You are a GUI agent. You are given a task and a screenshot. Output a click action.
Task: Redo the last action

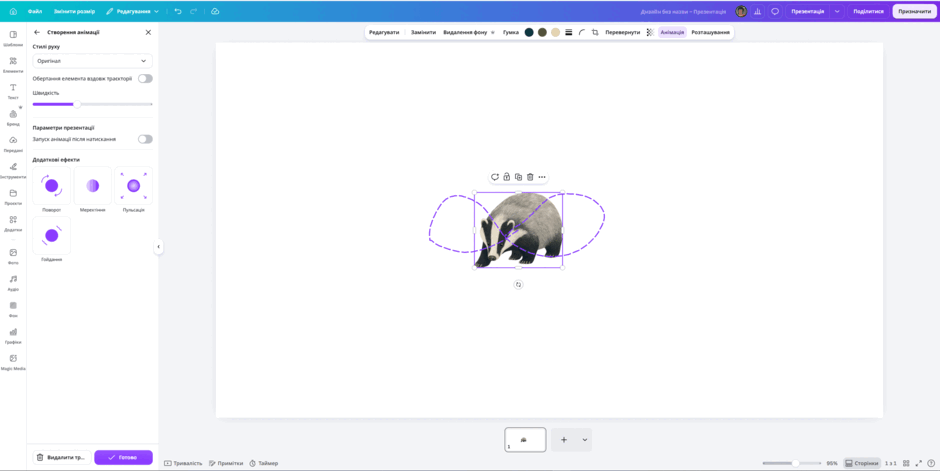coord(193,11)
